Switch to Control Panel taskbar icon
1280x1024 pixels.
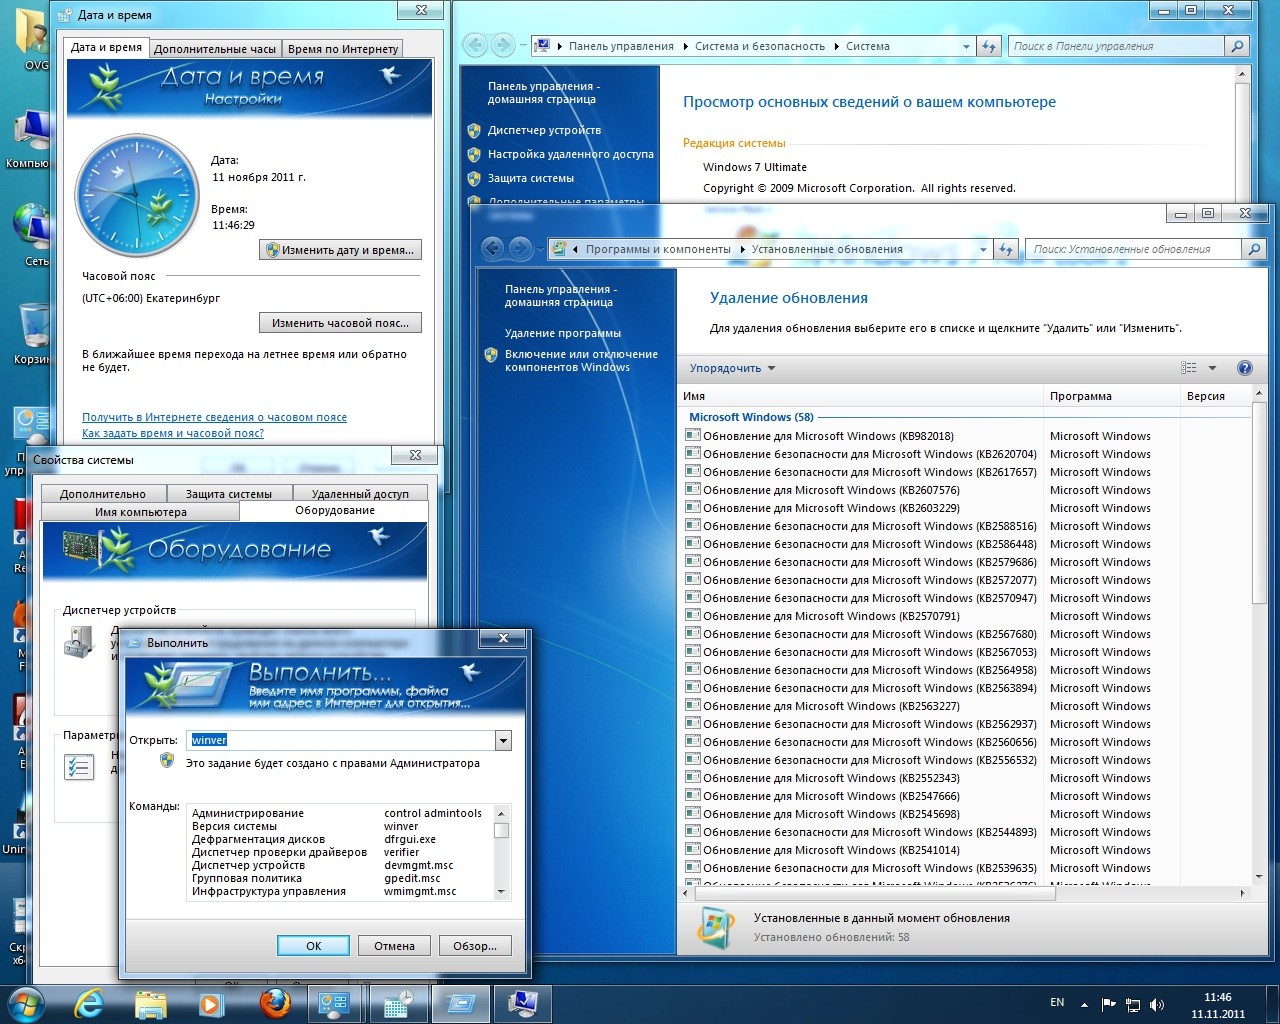tap(333, 1003)
